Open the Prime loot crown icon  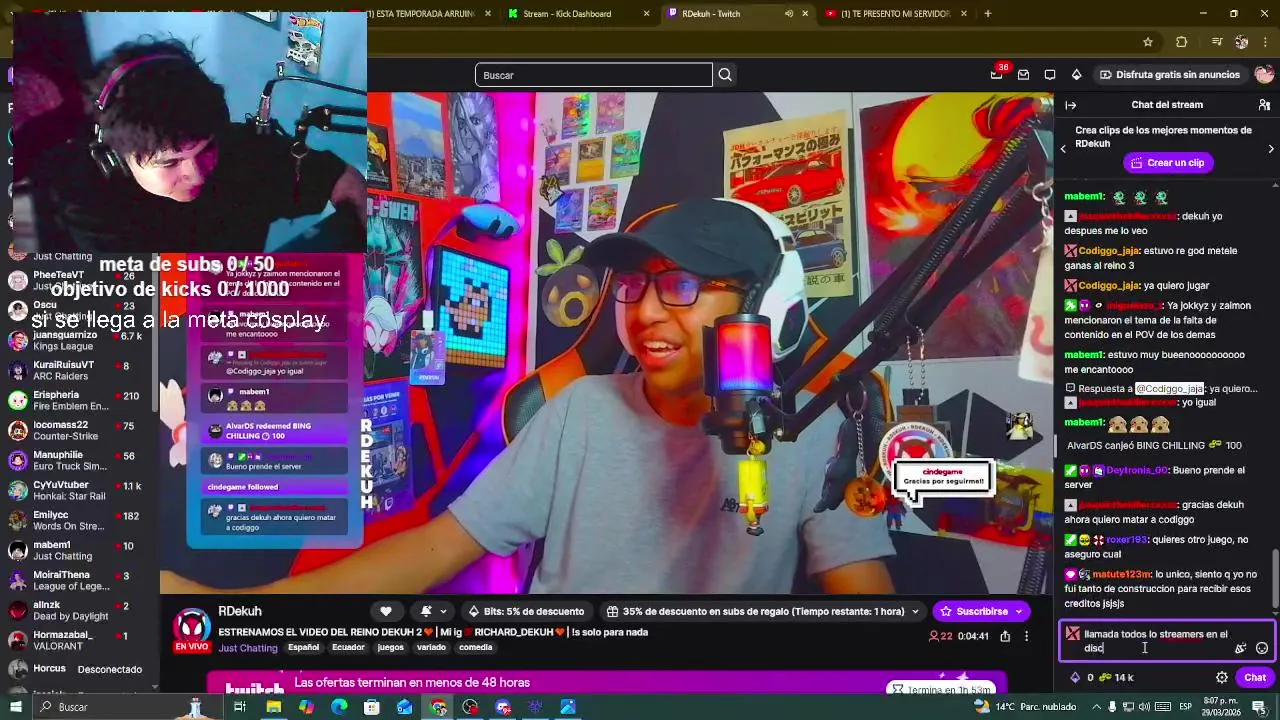pyautogui.click(x=996, y=75)
